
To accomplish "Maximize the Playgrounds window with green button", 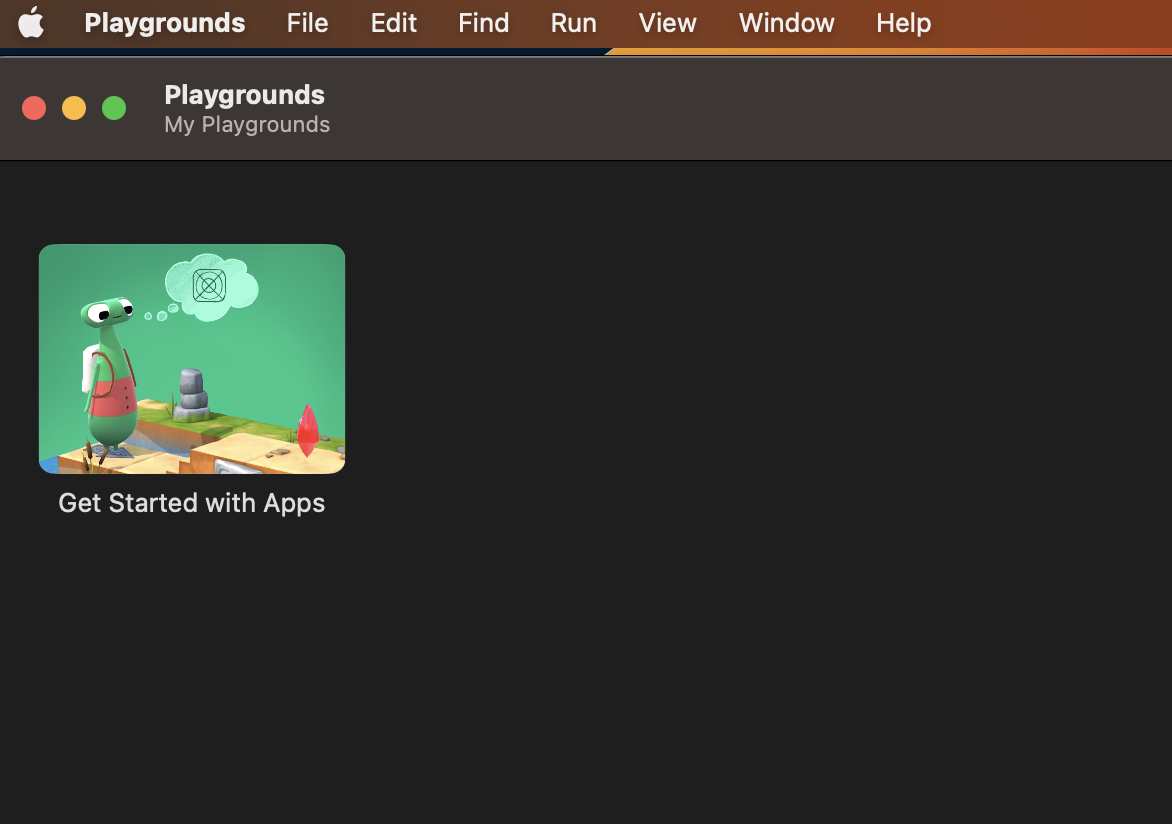I will [x=114, y=108].
